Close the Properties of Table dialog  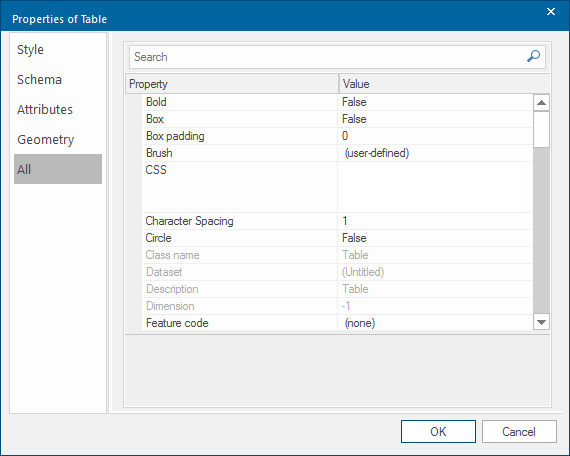(x=551, y=12)
